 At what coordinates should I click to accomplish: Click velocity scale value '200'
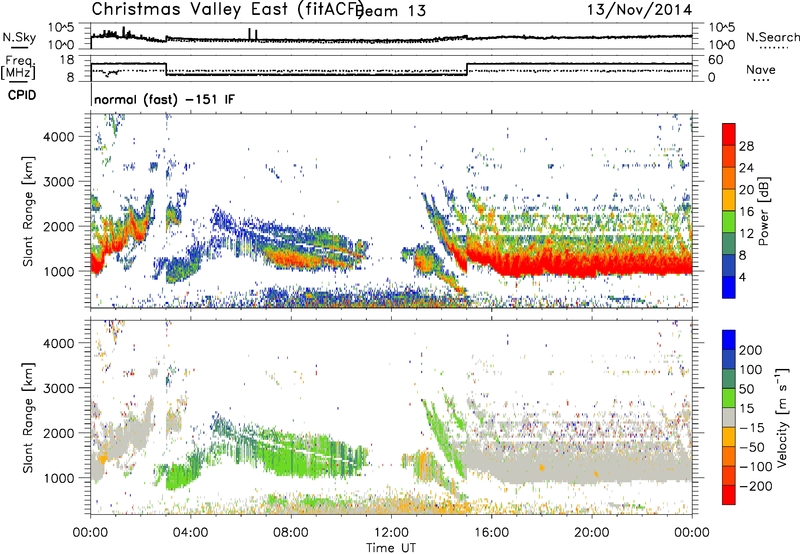[x=751, y=350]
